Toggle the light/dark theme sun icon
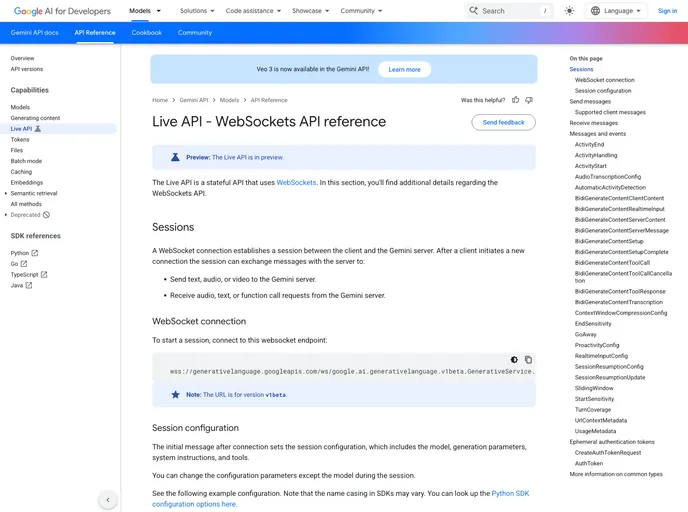The image size is (688, 512). click(569, 11)
